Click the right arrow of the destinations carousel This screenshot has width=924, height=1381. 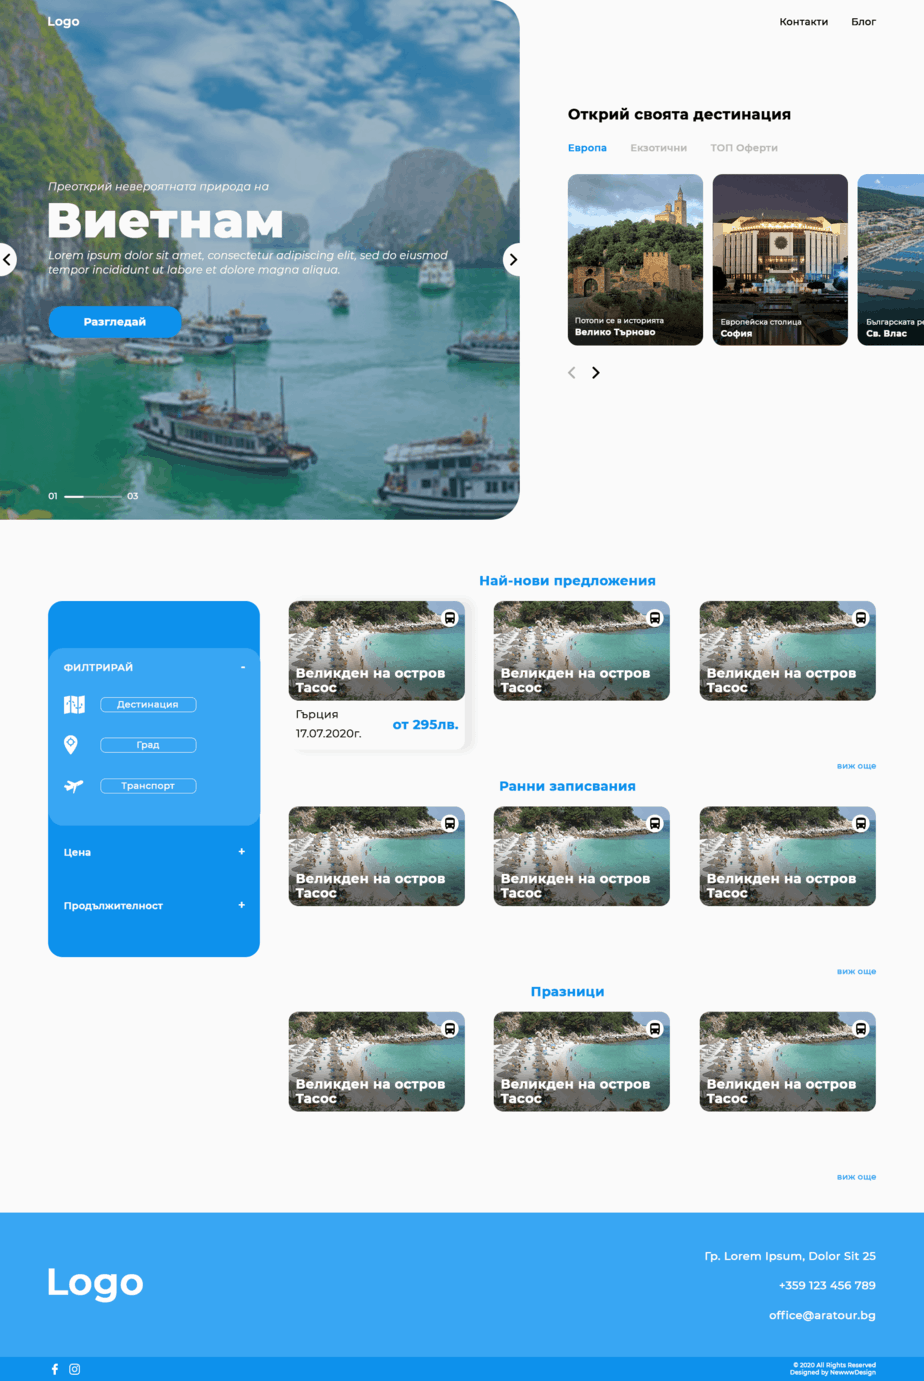coord(596,372)
